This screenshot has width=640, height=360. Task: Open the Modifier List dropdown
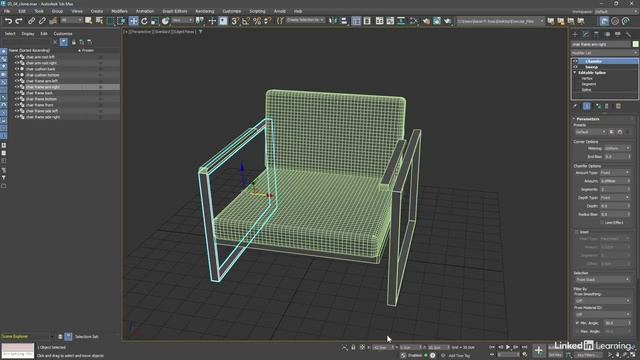[604, 53]
